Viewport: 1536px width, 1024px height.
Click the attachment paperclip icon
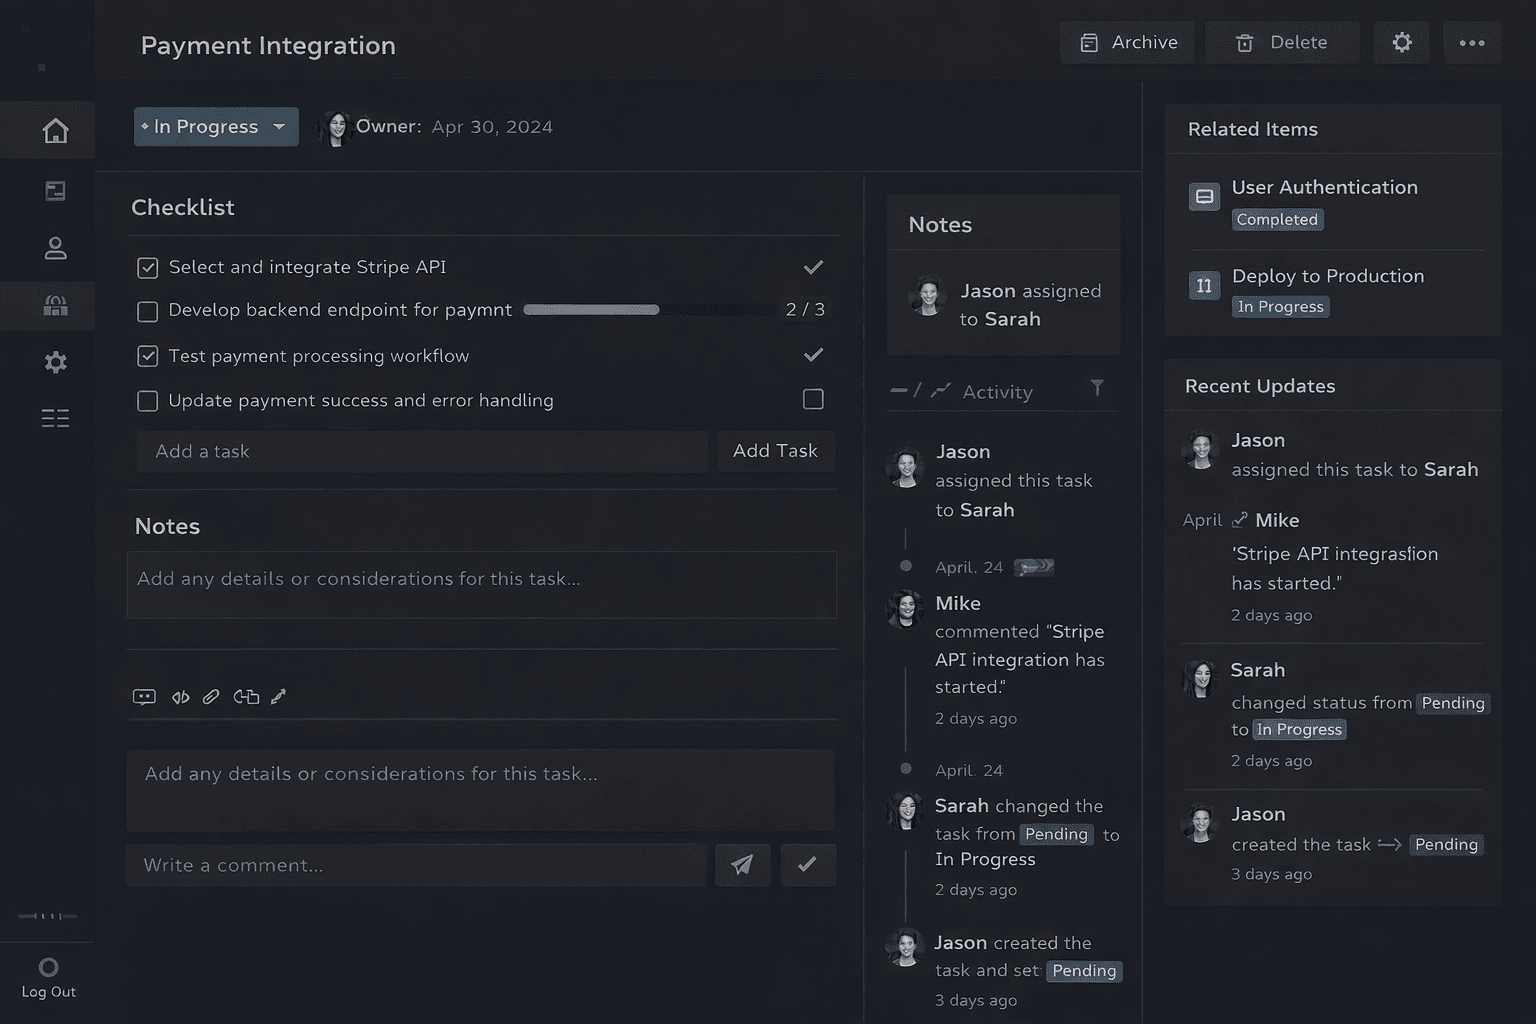tap(210, 697)
